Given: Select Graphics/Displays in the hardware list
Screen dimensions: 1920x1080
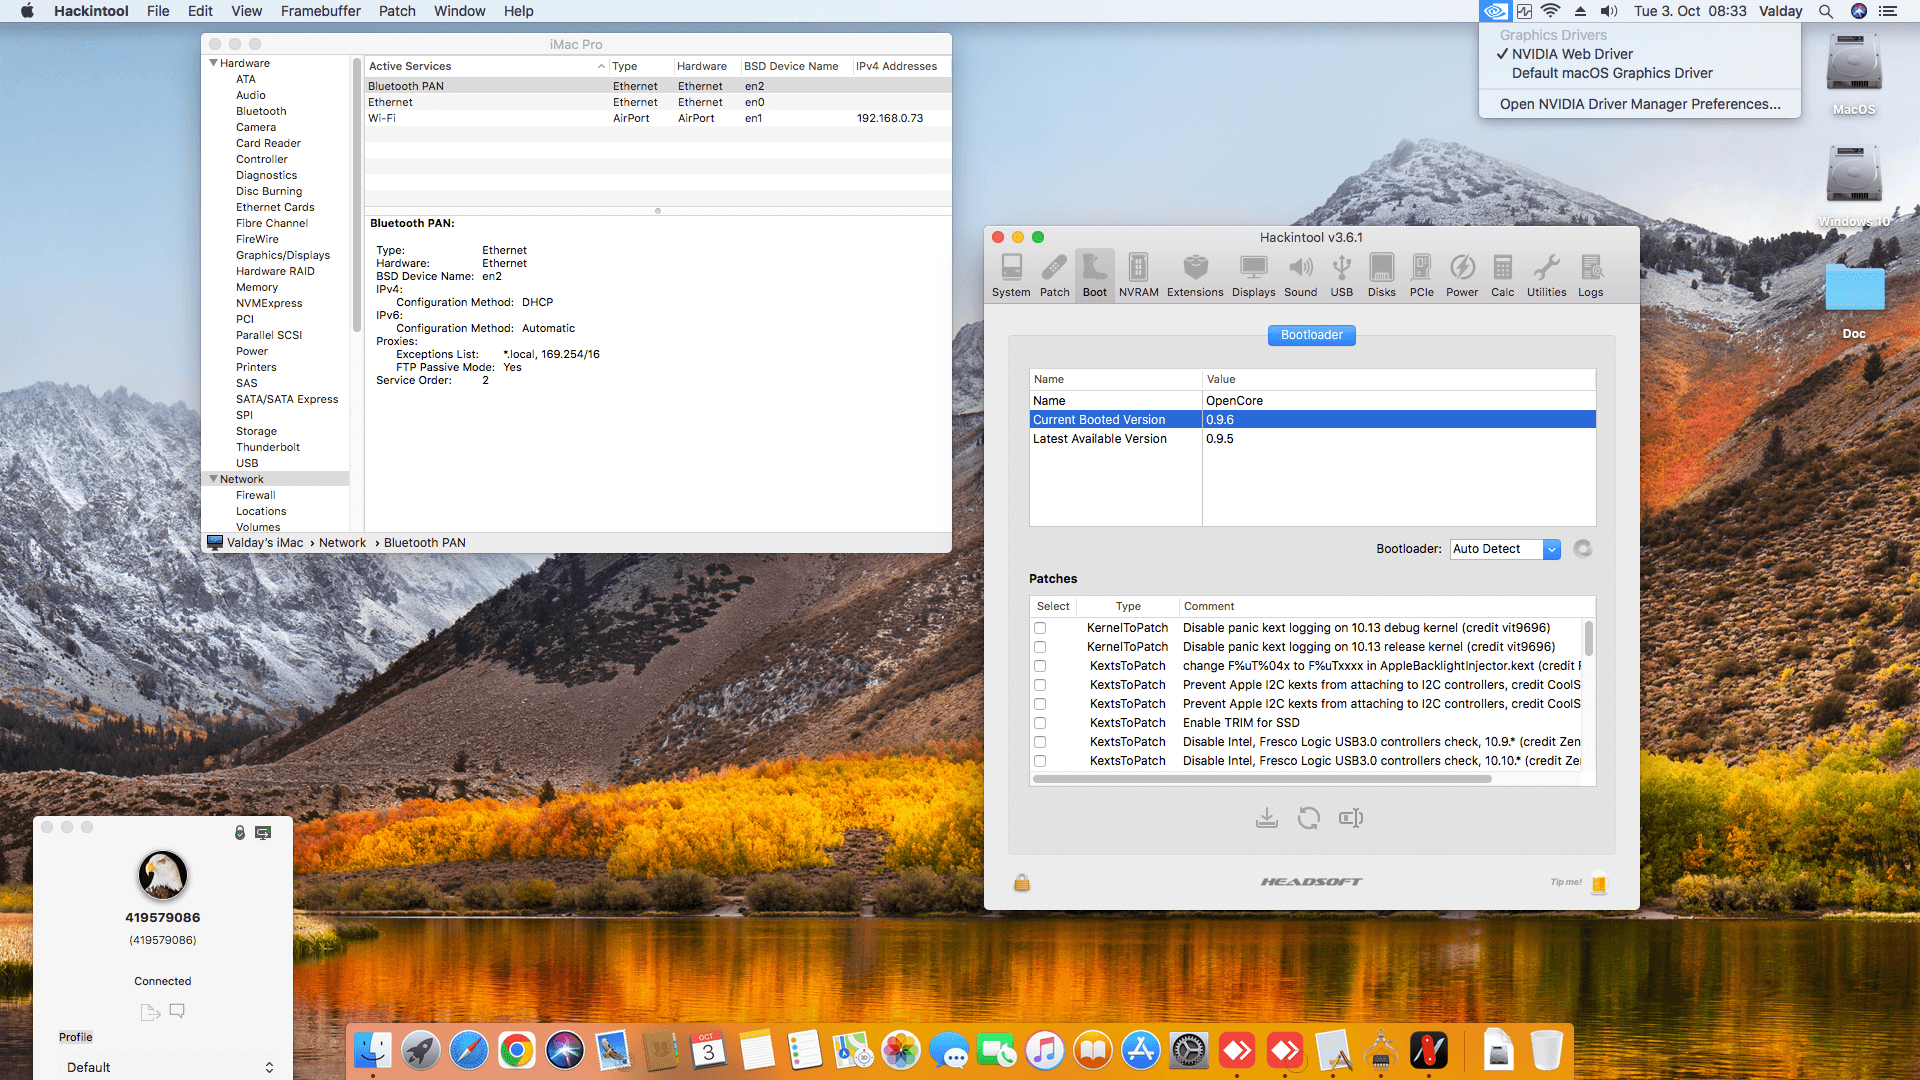Looking at the screenshot, I should 283,255.
